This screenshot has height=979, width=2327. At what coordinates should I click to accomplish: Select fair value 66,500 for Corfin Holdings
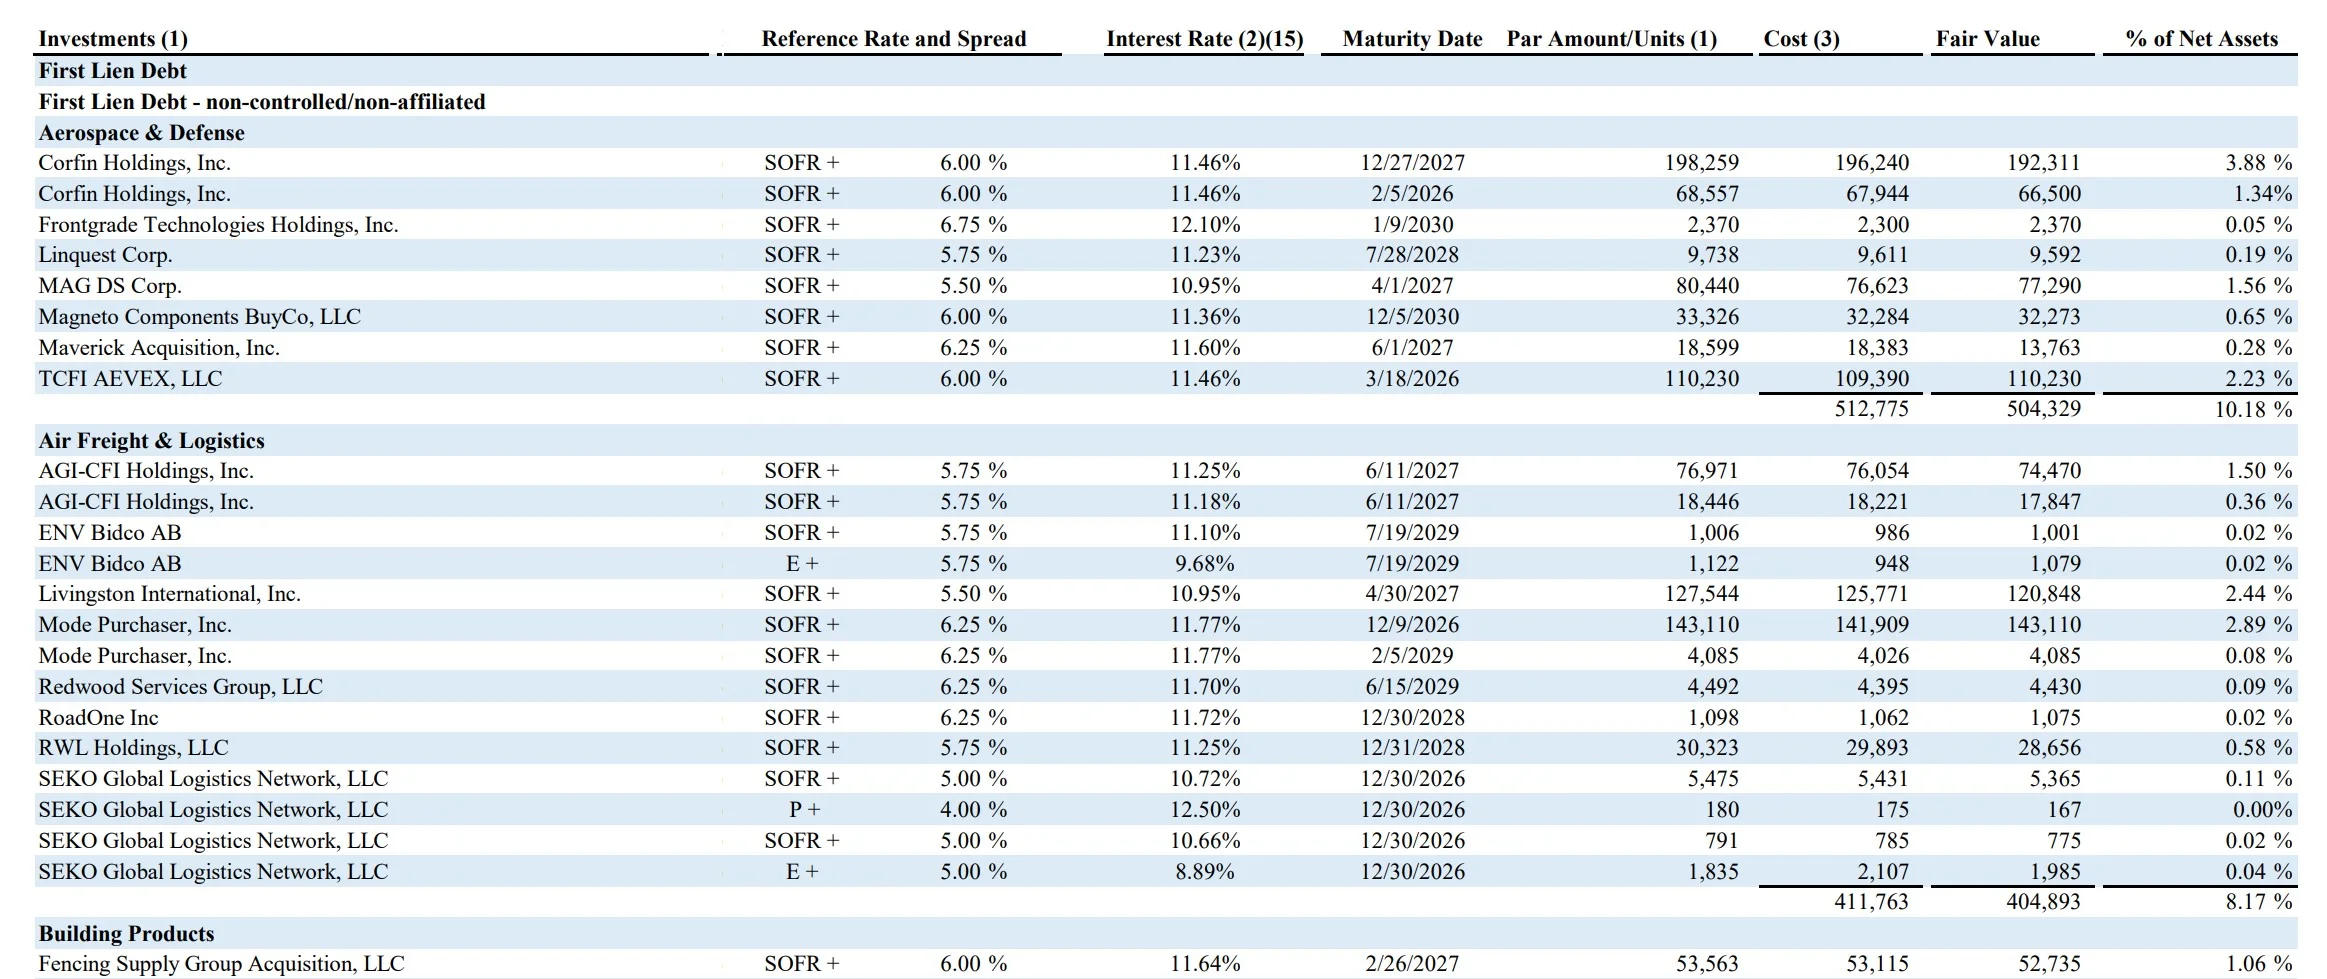point(2049,194)
